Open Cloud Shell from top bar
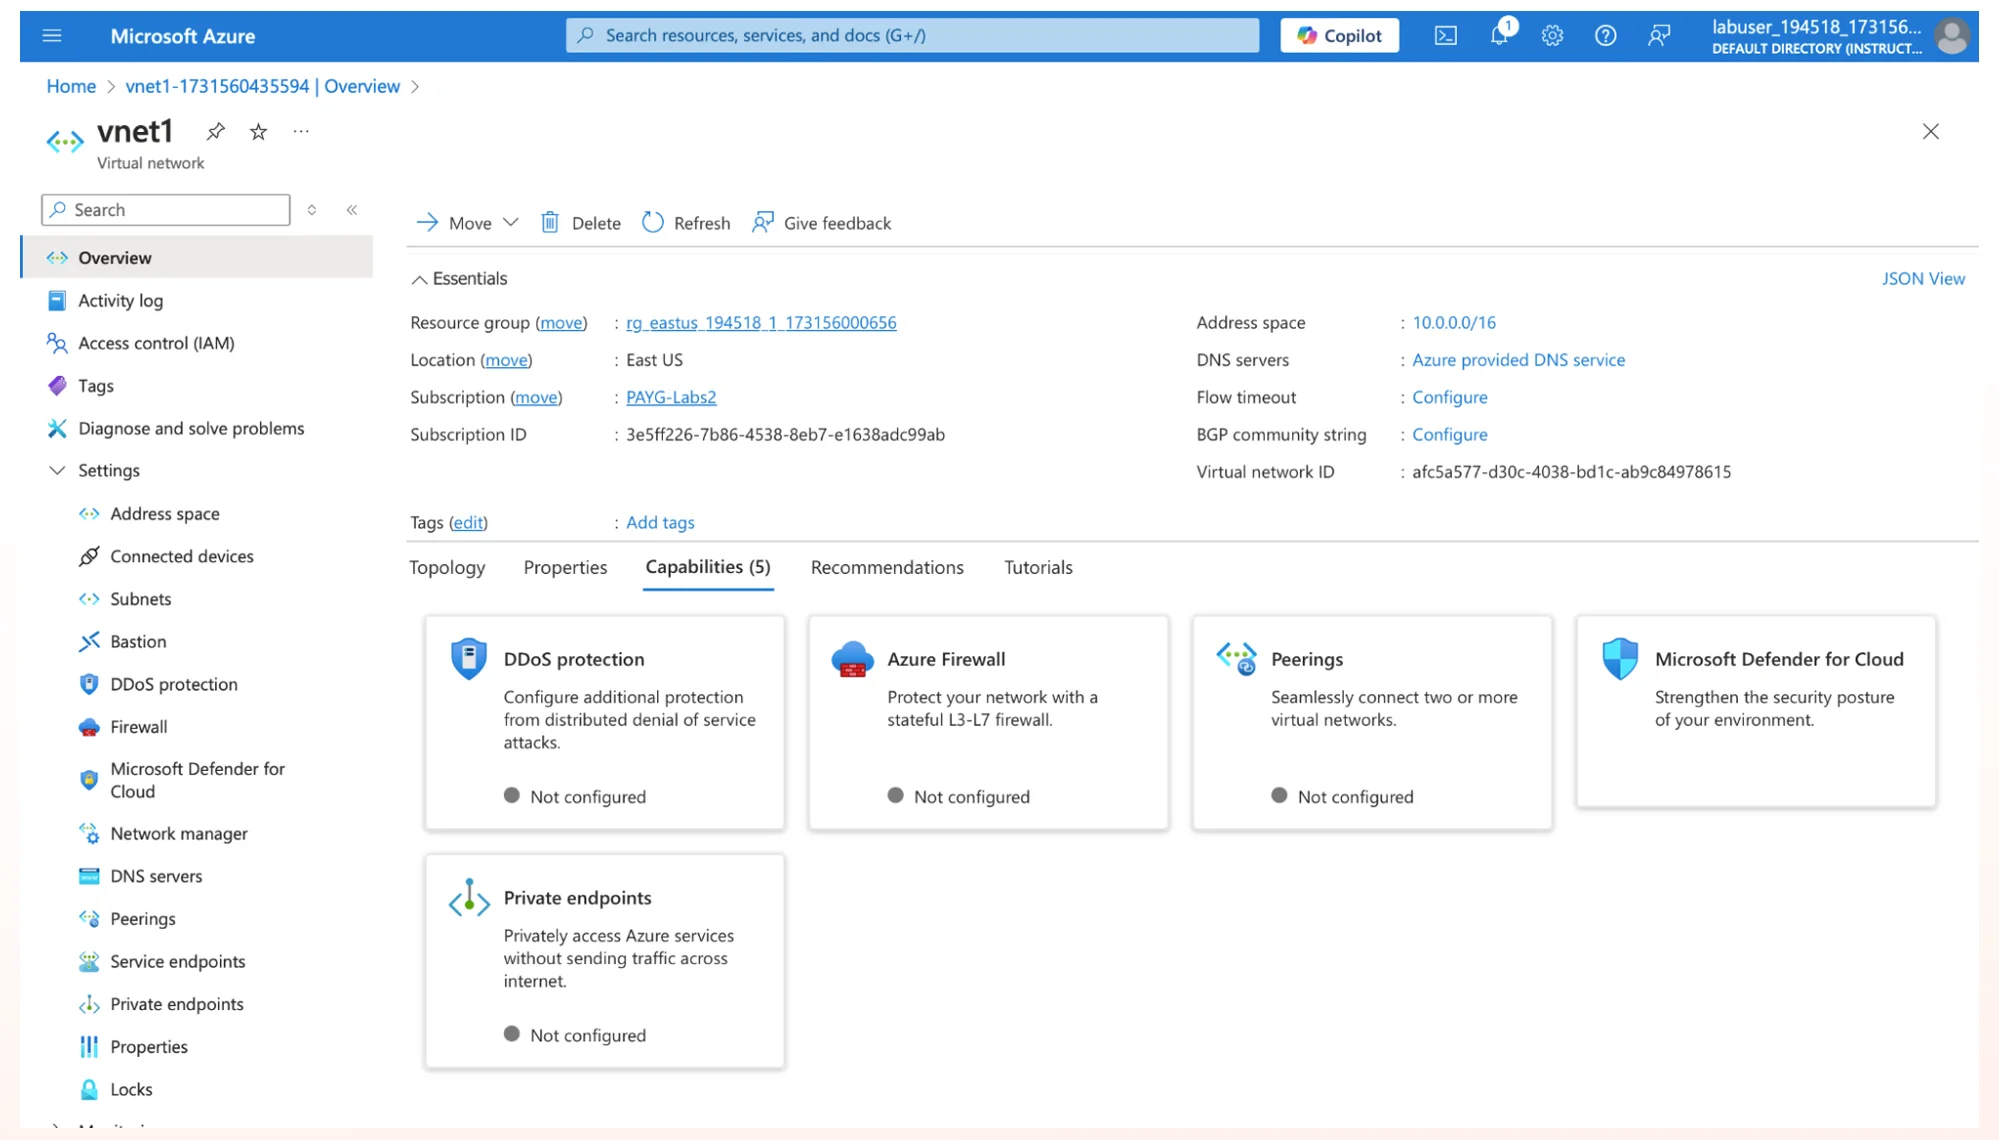Screen dimensions: 1999x1140 (x=1445, y=36)
